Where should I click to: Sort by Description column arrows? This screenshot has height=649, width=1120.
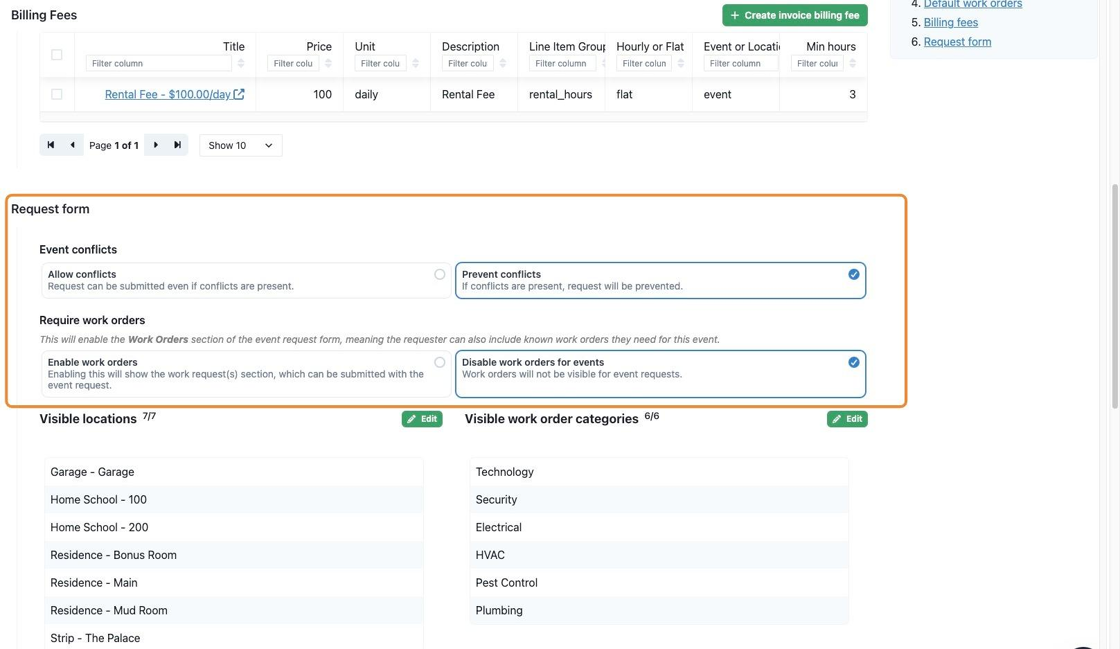coord(502,64)
